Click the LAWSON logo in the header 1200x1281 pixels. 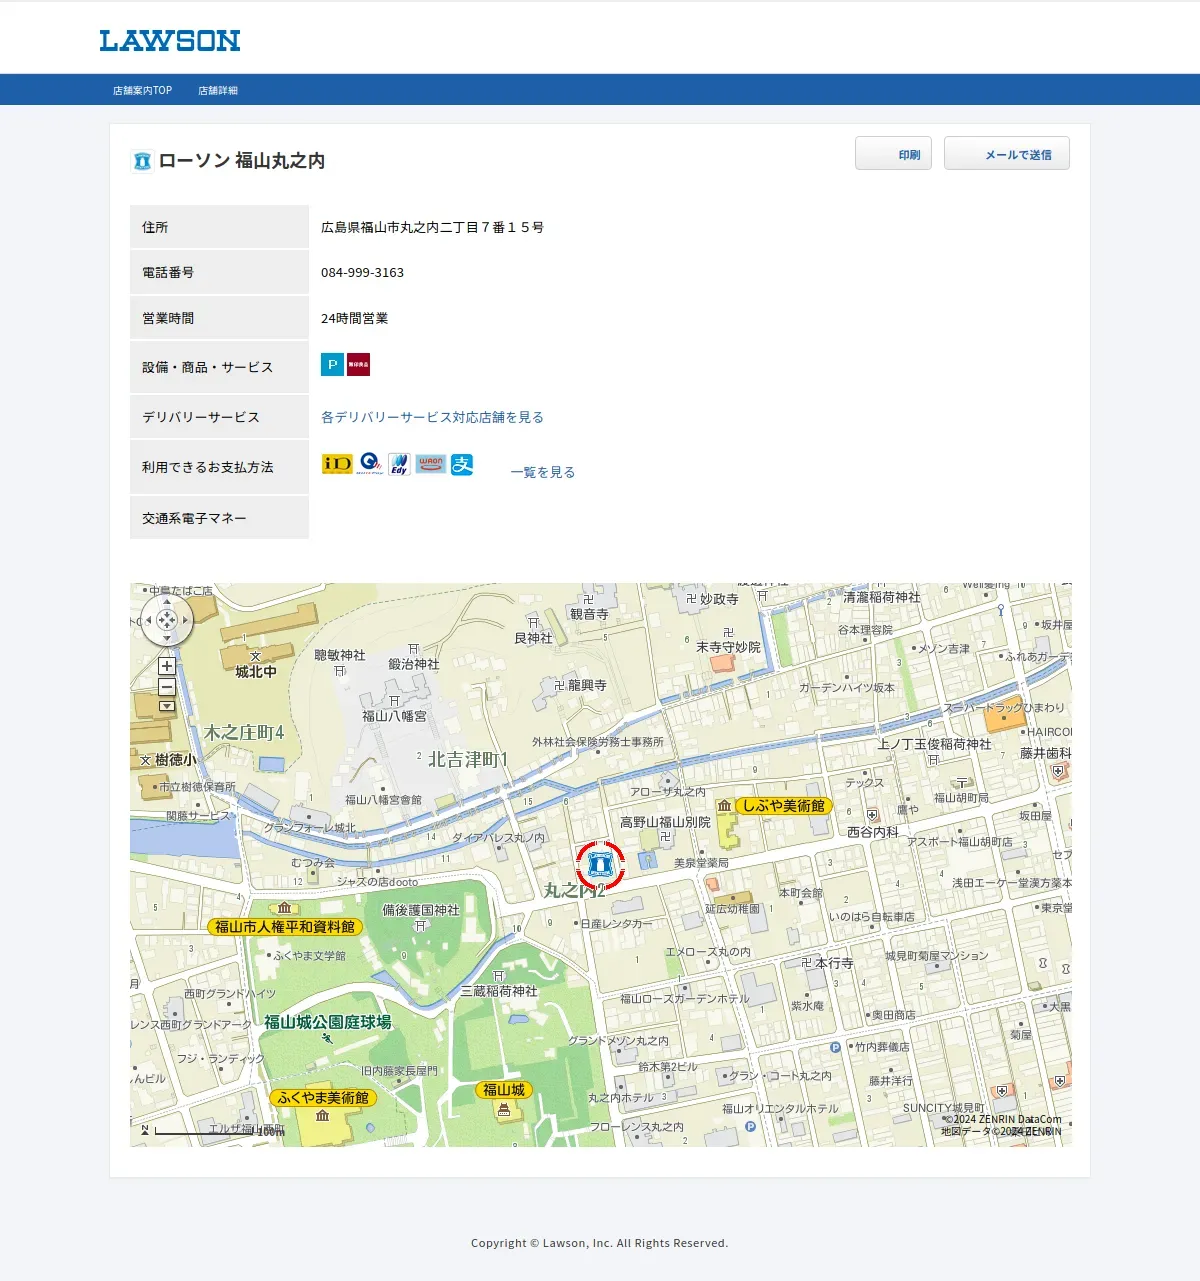(x=170, y=41)
